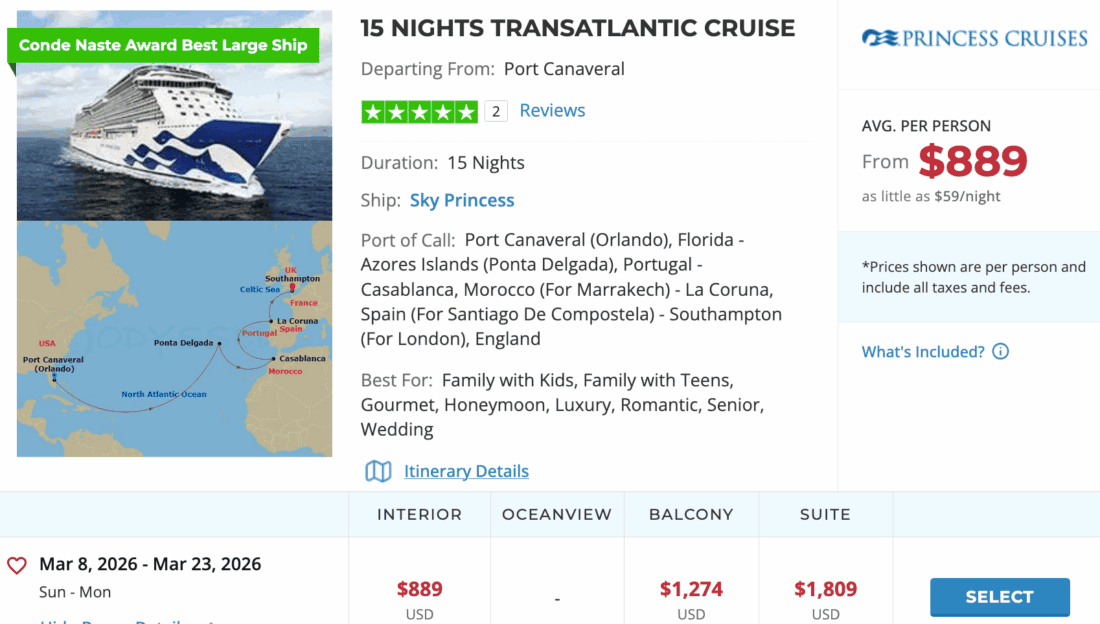1100x624 pixels.
Task: Open the Sky Princess ship link
Action: click(x=462, y=200)
